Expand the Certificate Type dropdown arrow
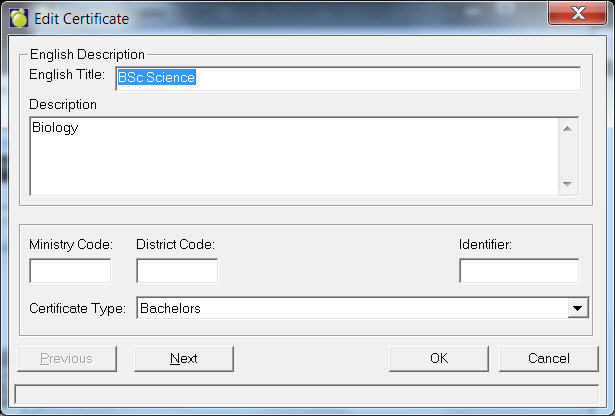The width and height of the screenshot is (615, 416). coord(578,309)
